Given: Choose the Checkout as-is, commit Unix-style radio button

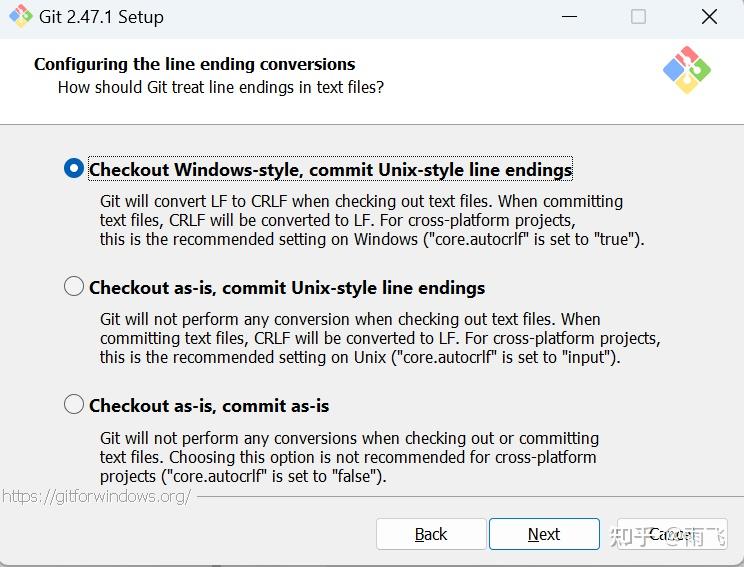Looking at the screenshot, I should 74,287.
